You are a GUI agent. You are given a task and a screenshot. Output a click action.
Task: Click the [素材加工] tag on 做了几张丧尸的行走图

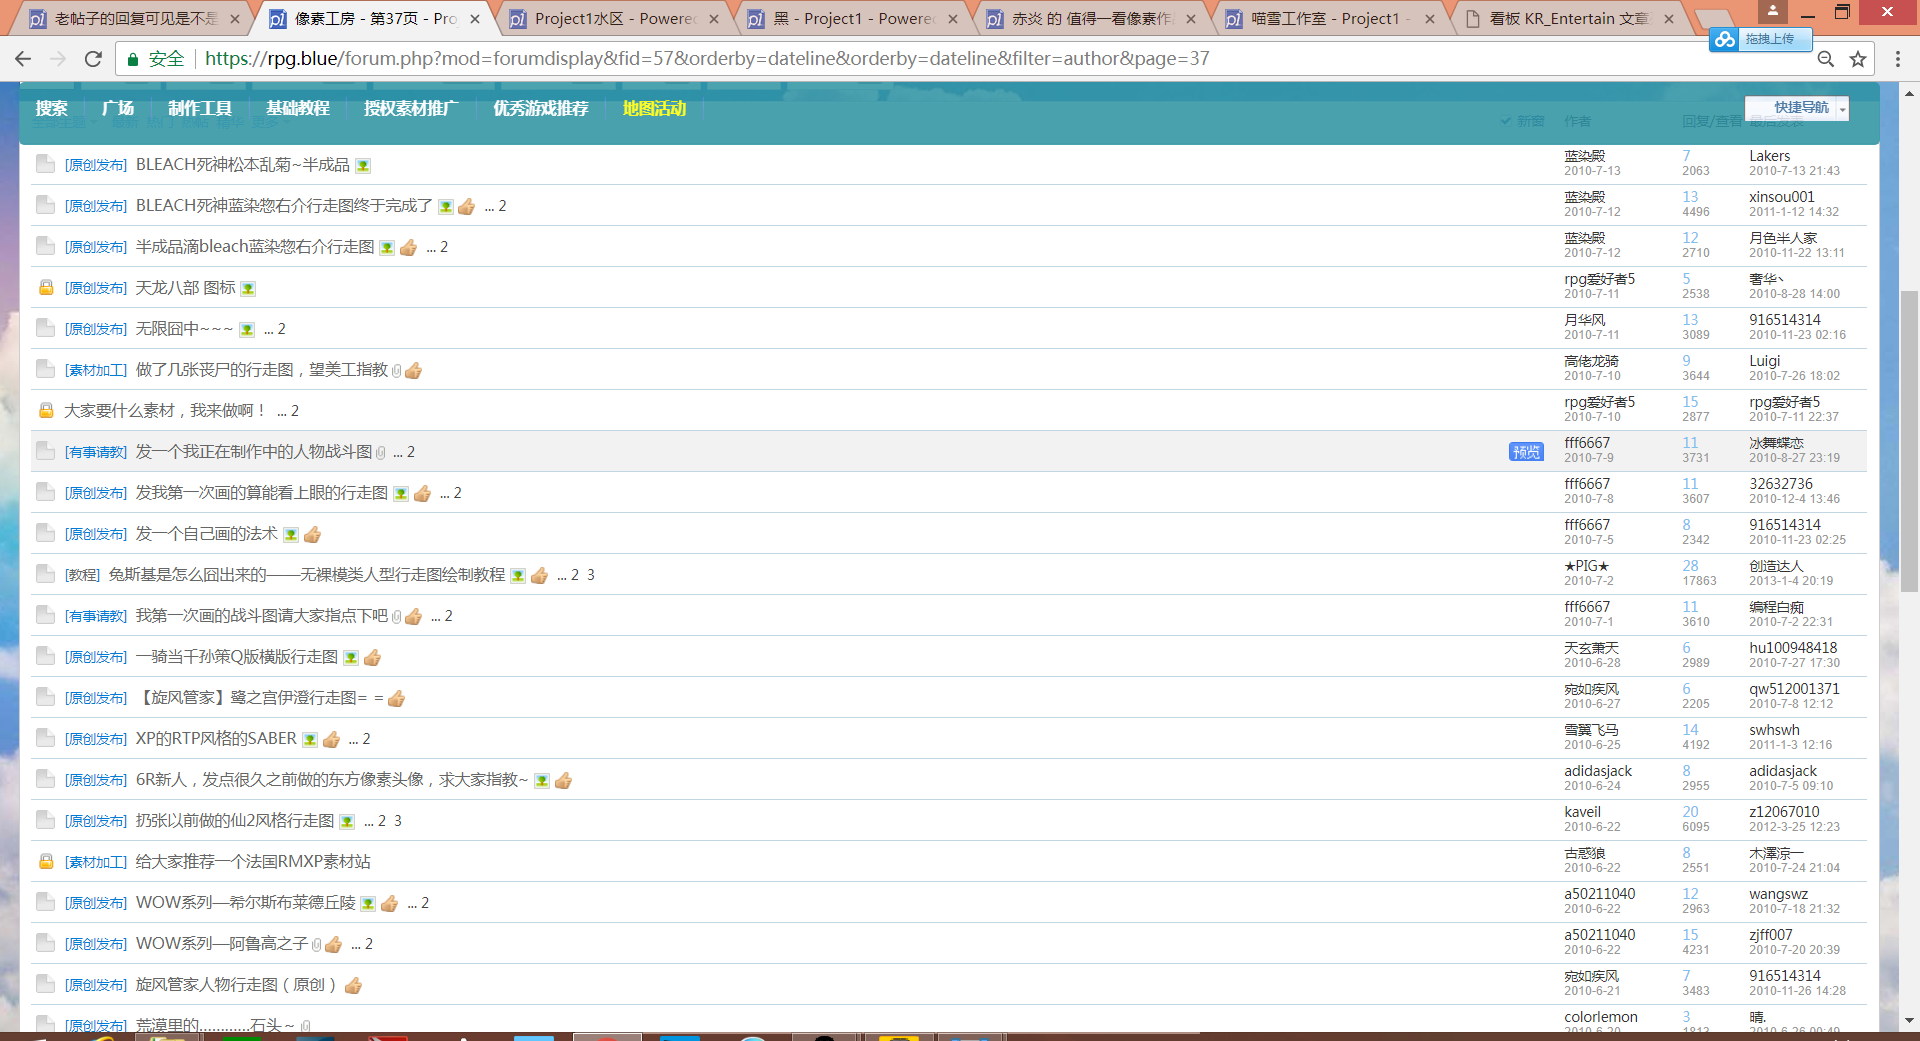click(x=96, y=371)
